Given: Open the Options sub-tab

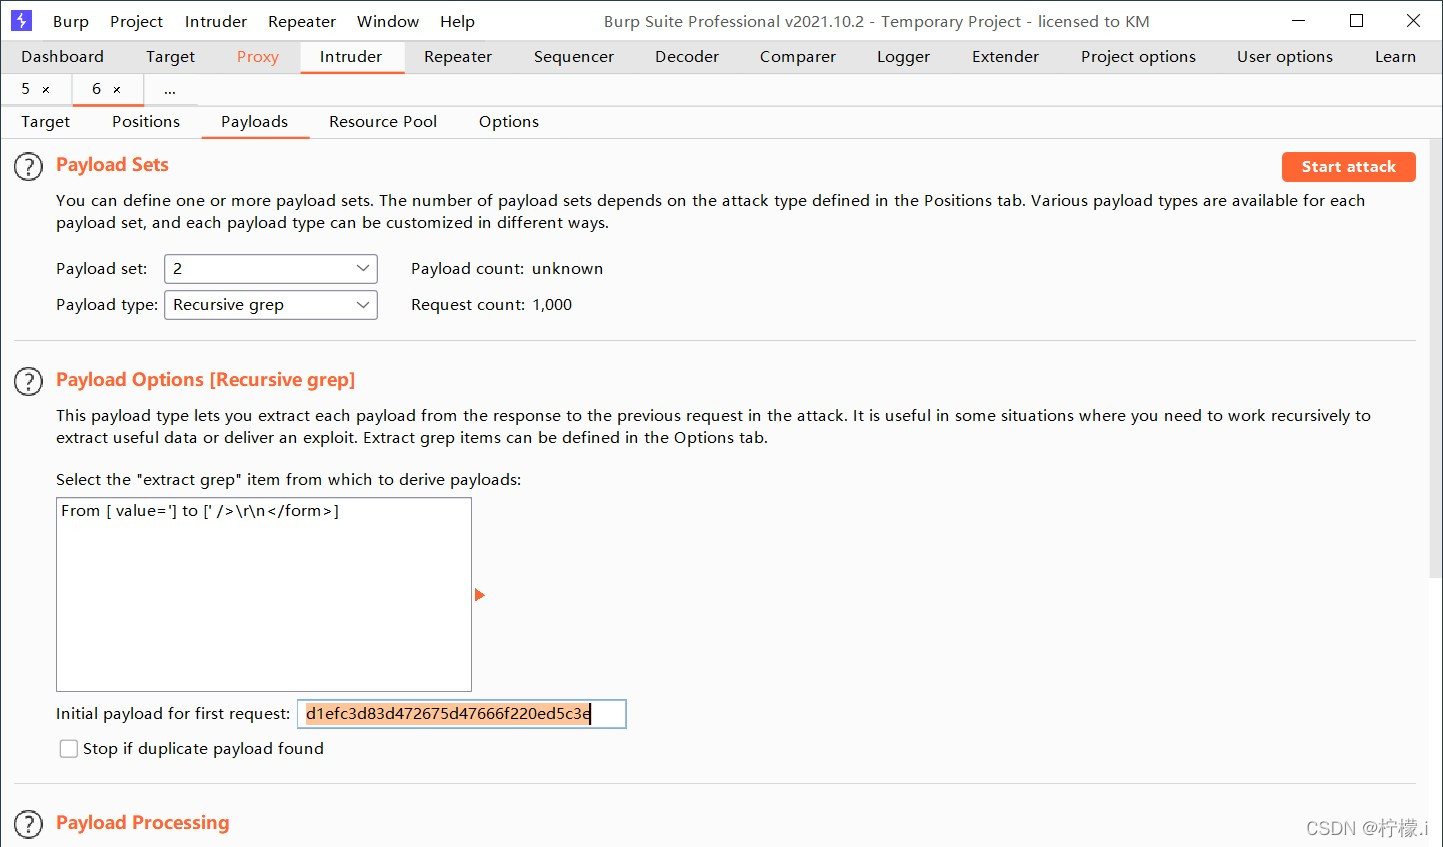Looking at the screenshot, I should [x=509, y=122].
